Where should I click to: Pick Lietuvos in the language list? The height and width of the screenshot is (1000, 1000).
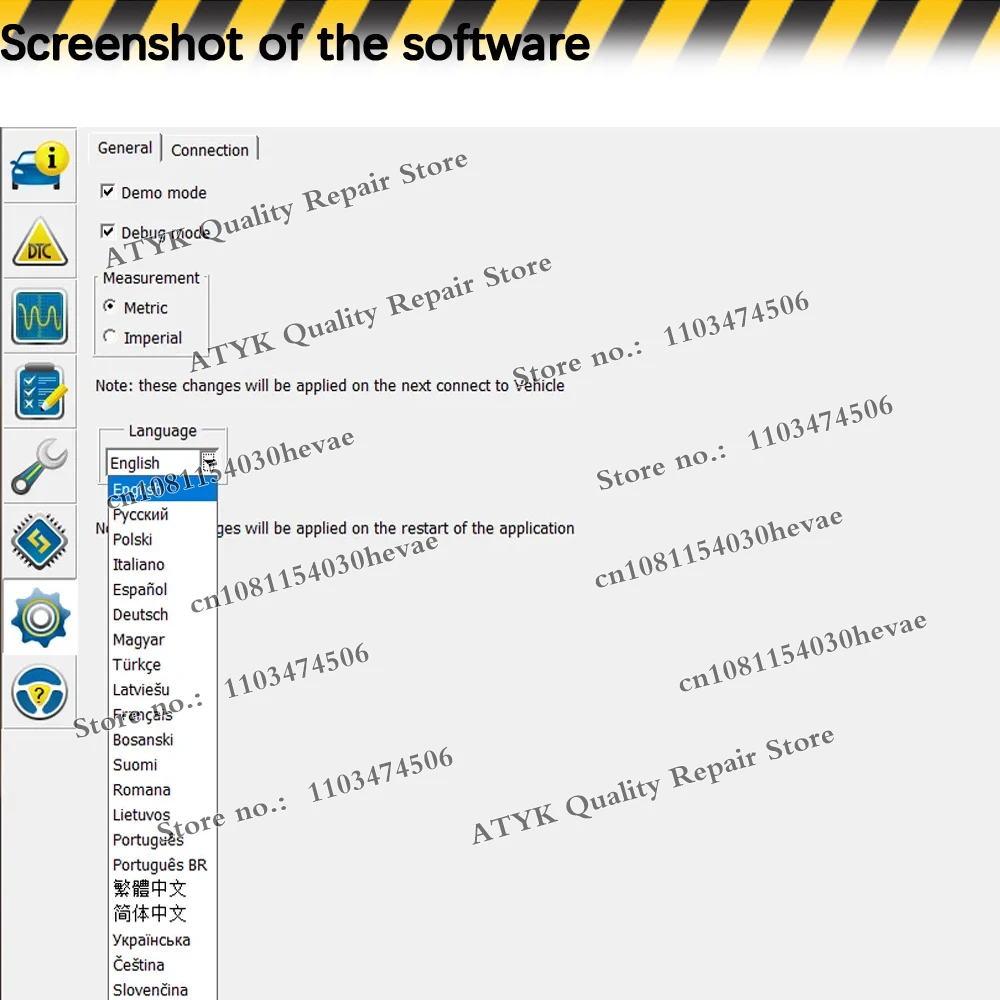(x=163, y=814)
